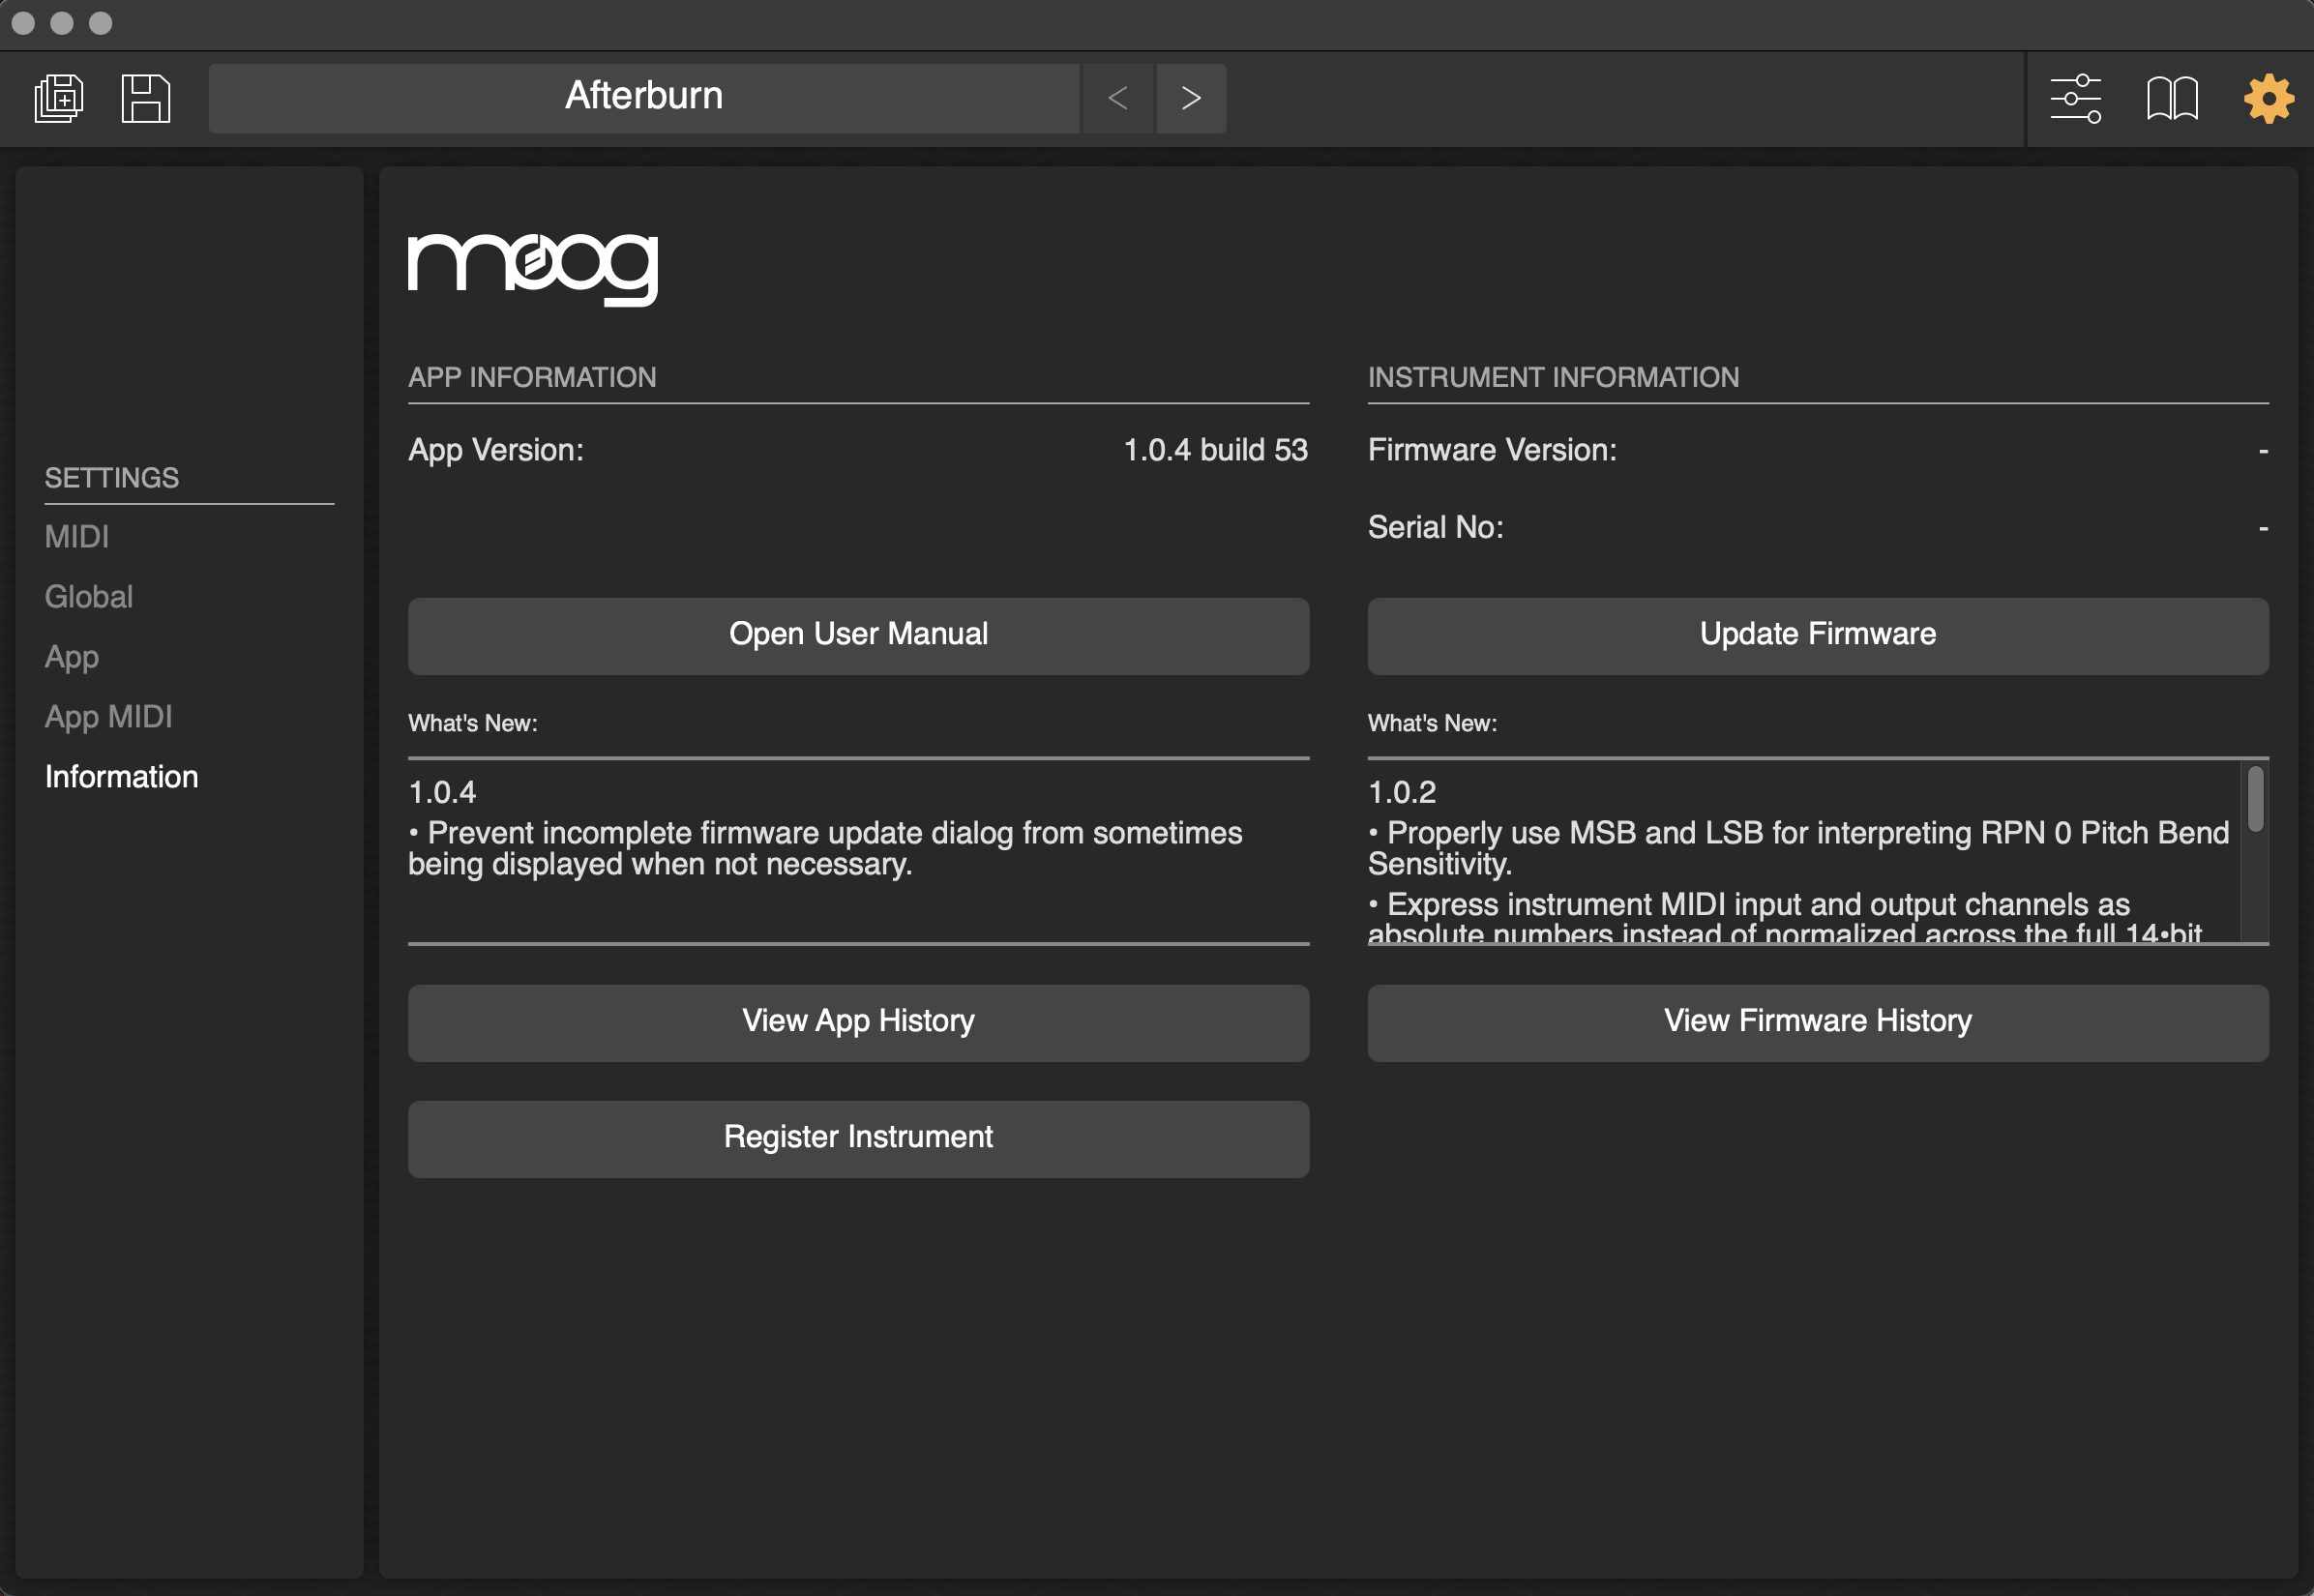Open App MIDI settings section
The image size is (2314, 1596).
tap(109, 717)
